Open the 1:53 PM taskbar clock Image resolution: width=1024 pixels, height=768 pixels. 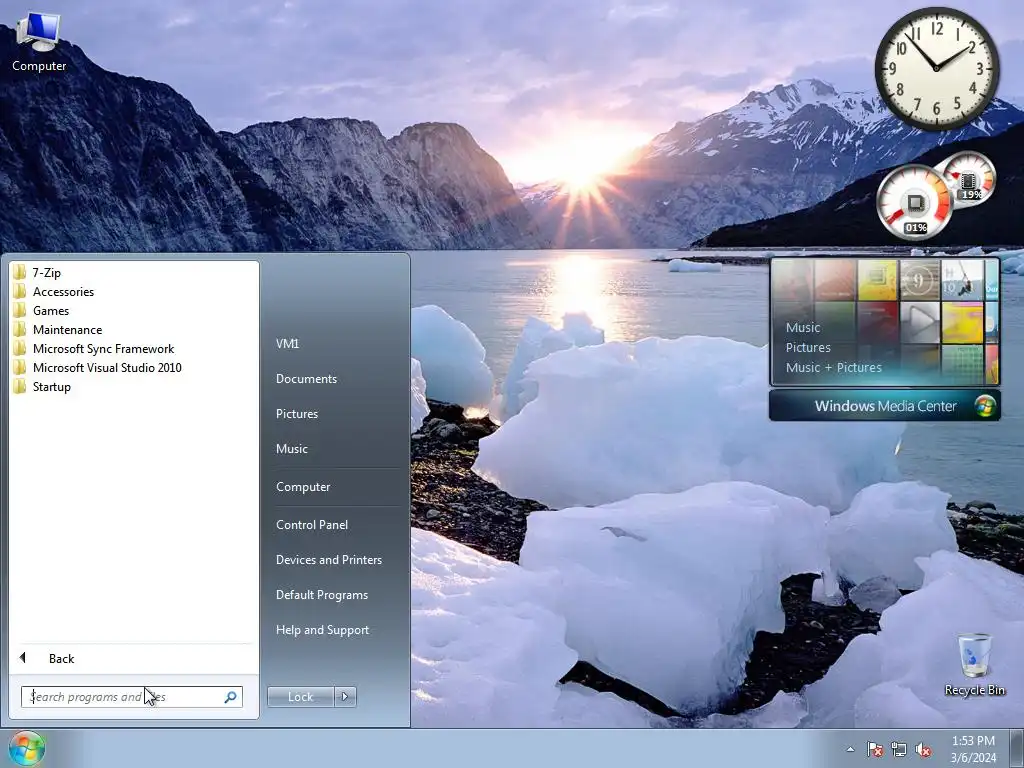[x=973, y=749]
